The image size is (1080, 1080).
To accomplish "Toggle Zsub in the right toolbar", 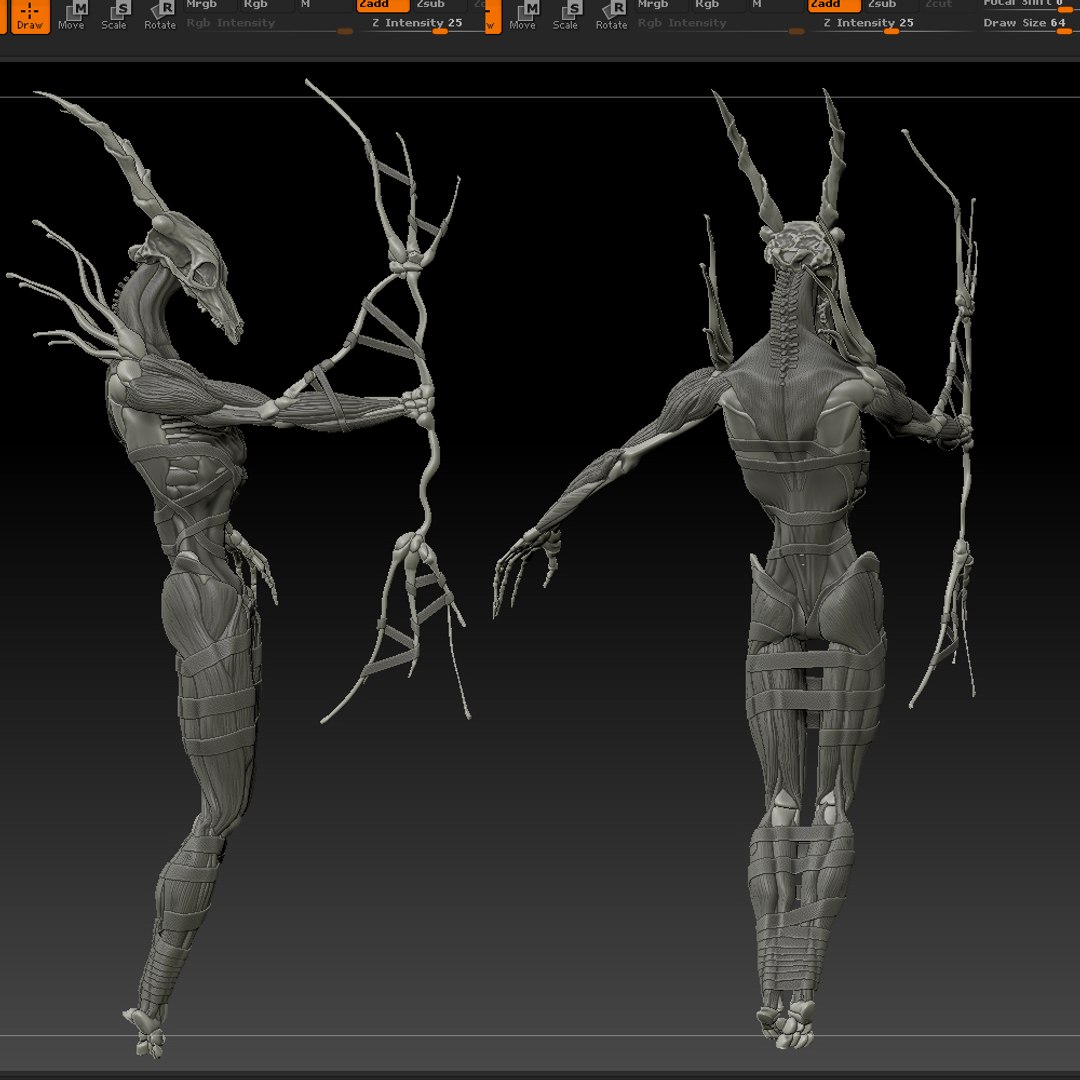I will (890, 6).
